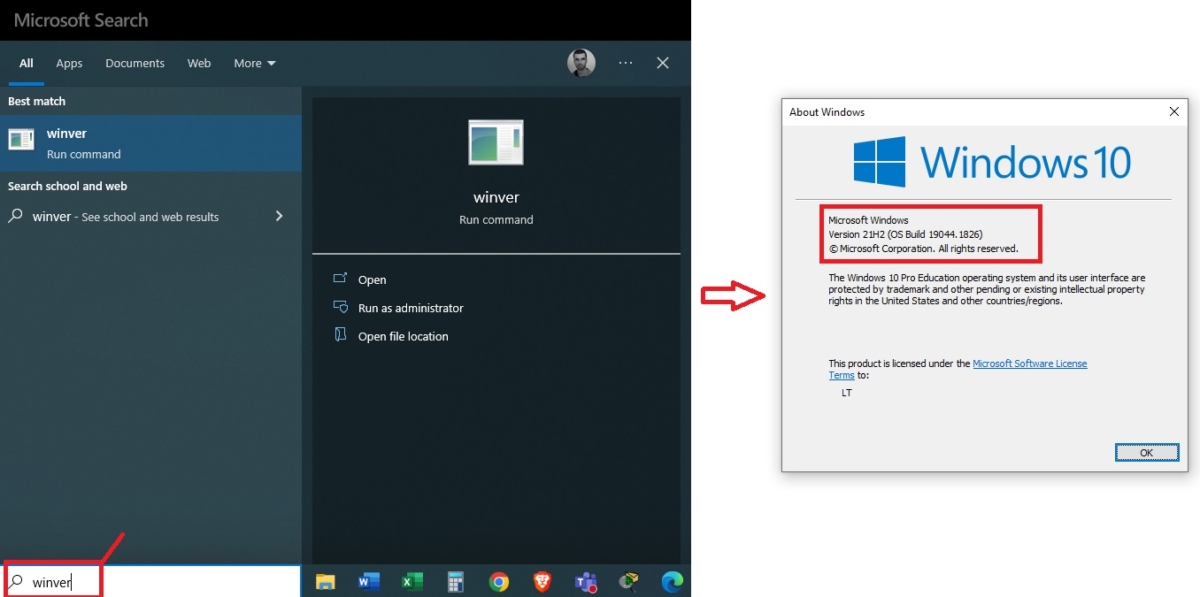The image size is (1200, 597).
Task: Open the More dropdown in search filters
Action: pos(254,63)
